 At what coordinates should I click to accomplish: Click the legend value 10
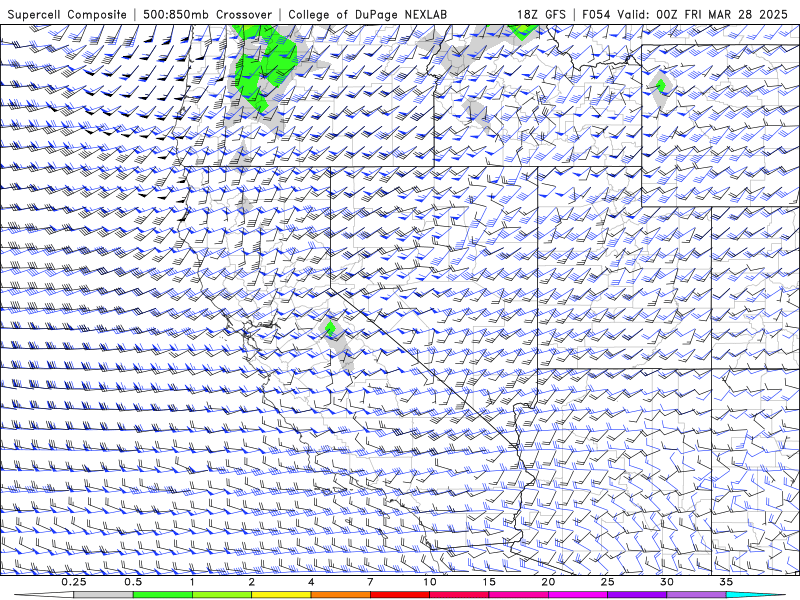(x=430, y=582)
